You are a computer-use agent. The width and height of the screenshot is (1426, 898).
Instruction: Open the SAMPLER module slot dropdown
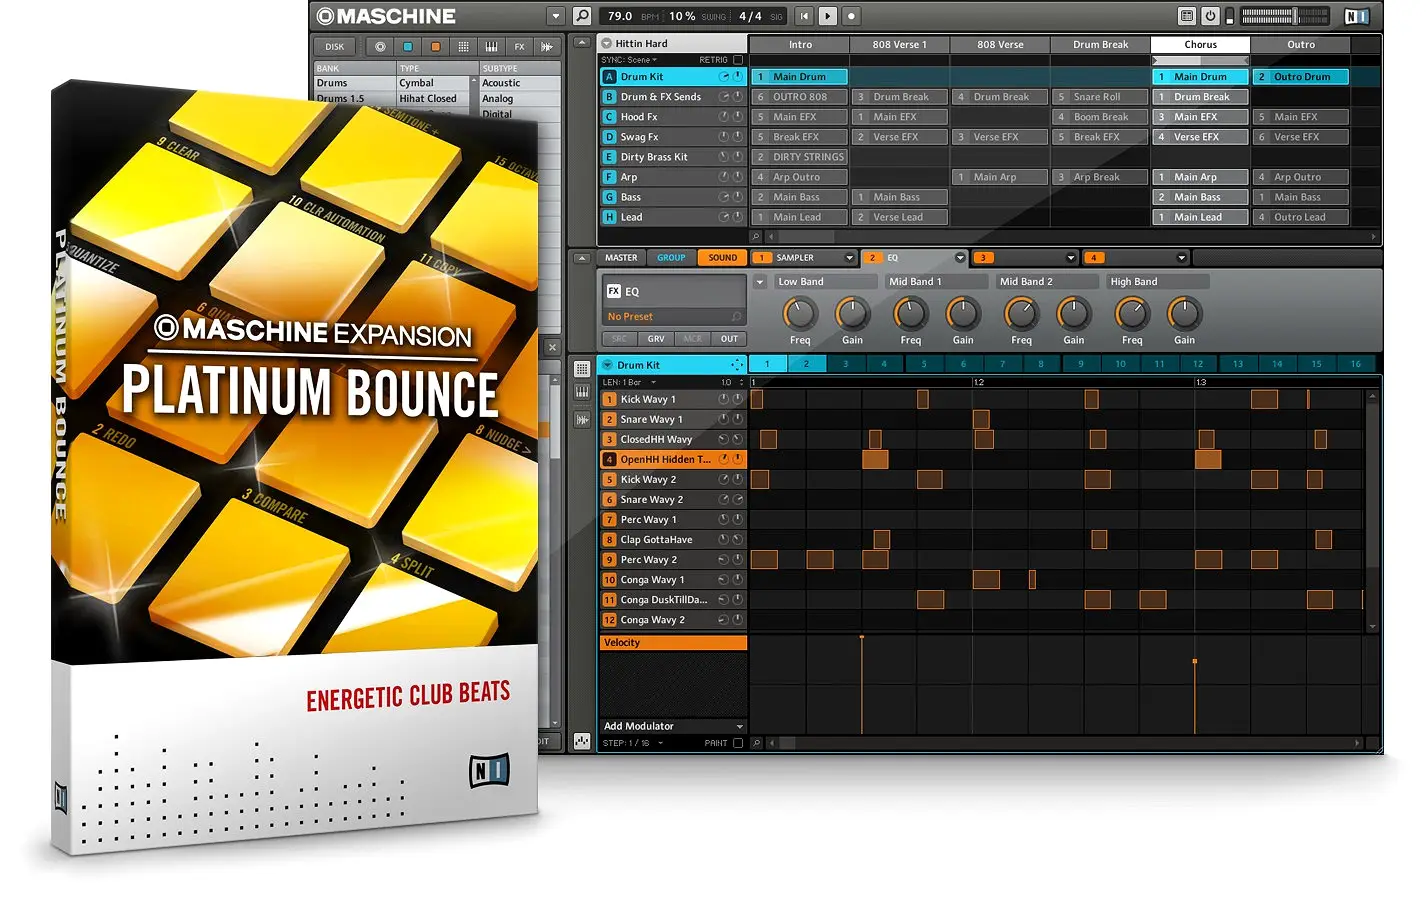[x=850, y=258]
